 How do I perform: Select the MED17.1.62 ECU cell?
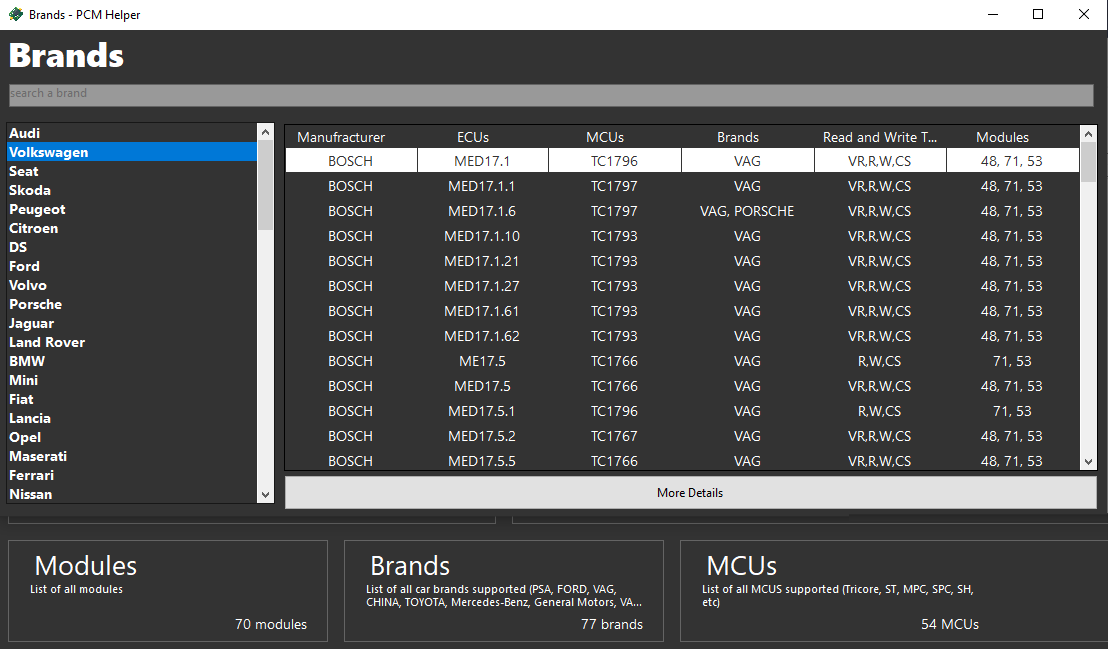(x=483, y=336)
